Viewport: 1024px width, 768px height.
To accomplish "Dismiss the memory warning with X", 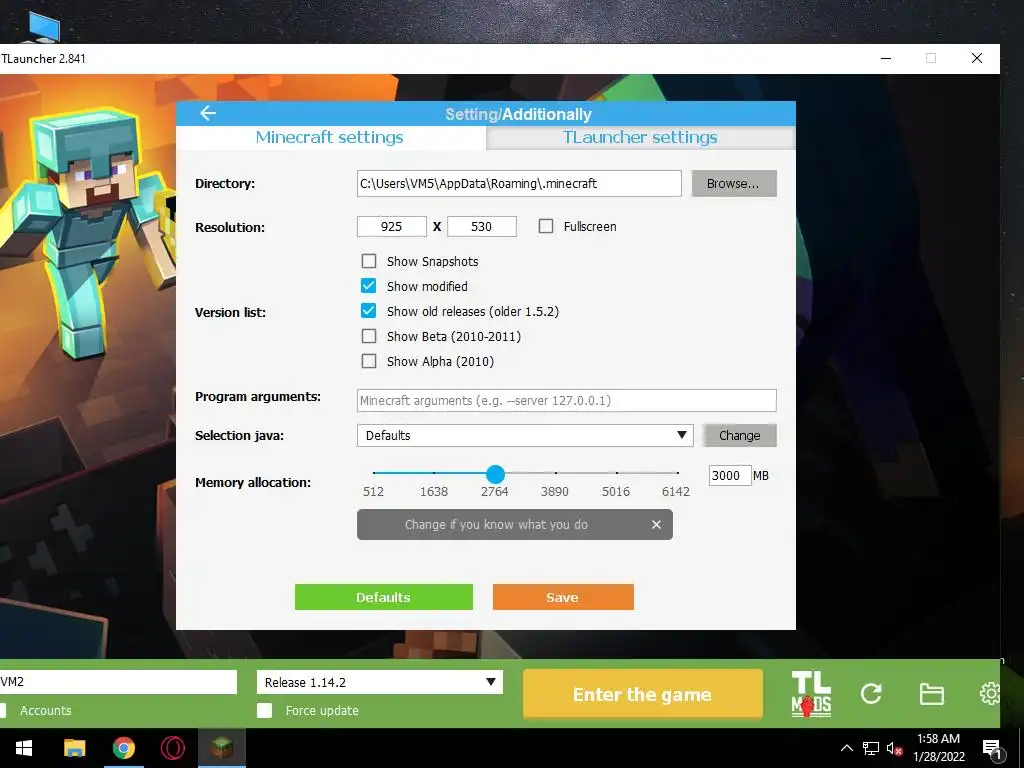I will 656,524.
